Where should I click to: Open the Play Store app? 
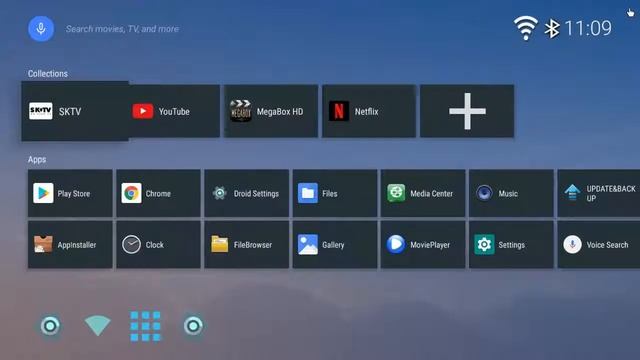tap(70, 193)
